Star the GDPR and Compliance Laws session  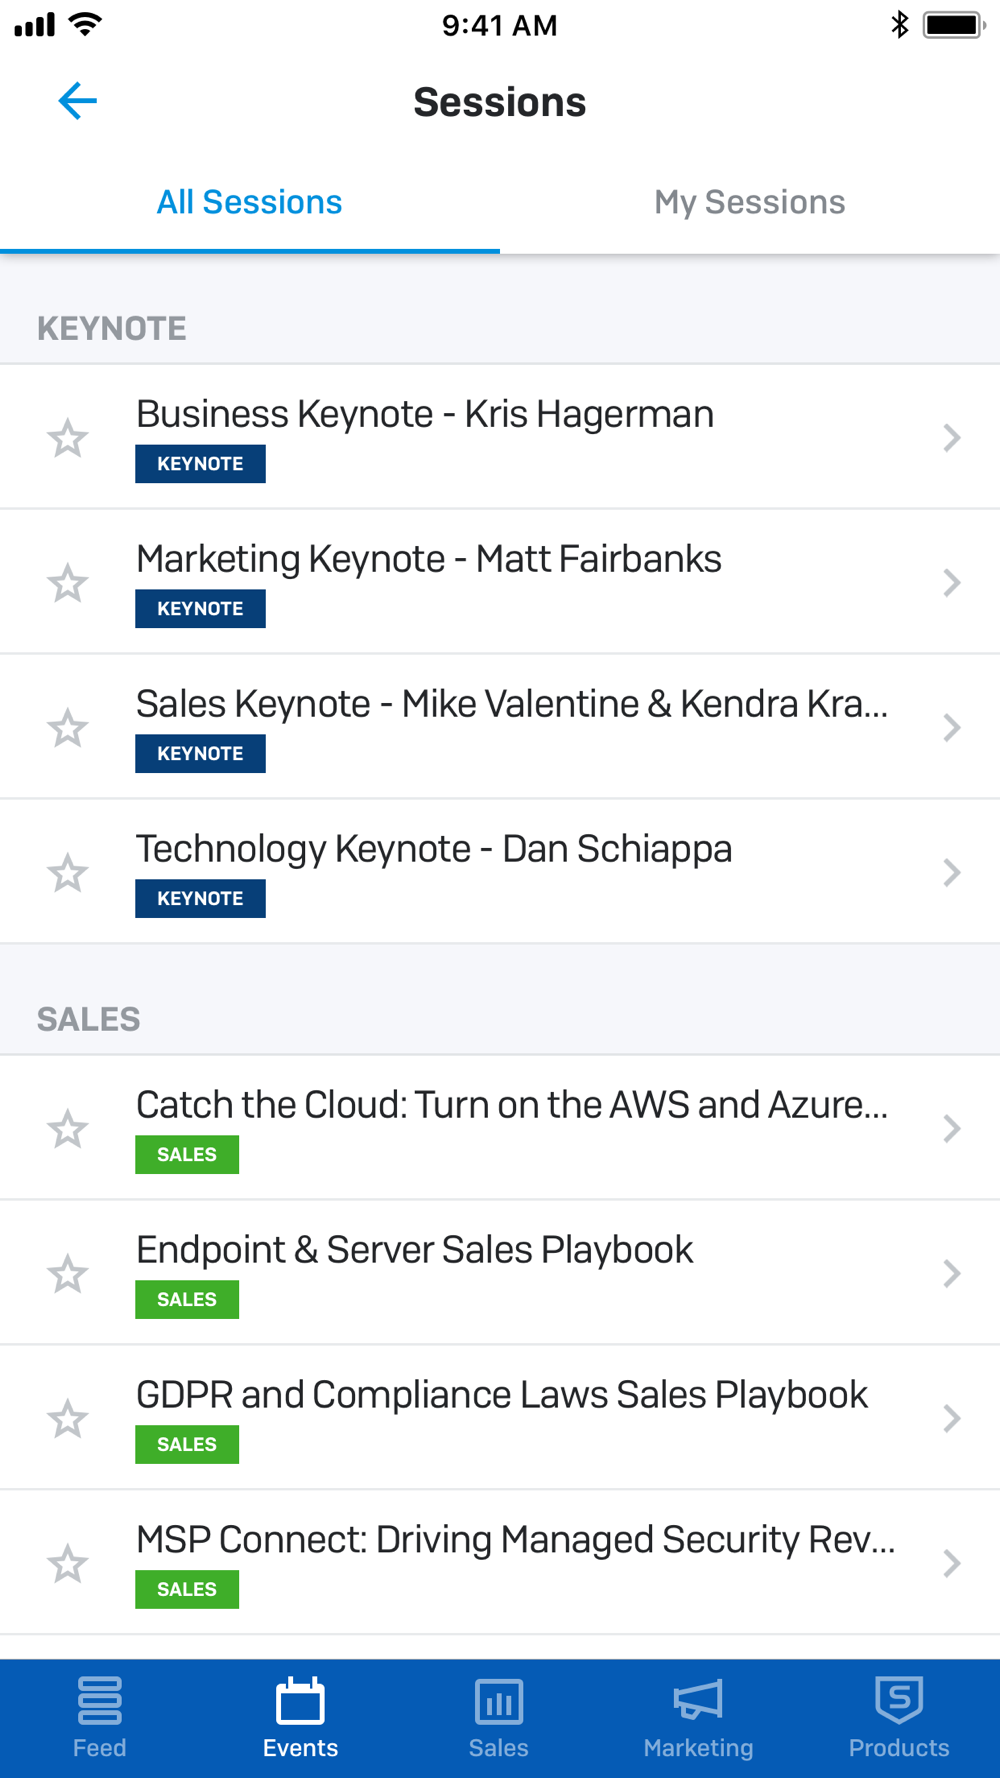[x=68, y=1419]
